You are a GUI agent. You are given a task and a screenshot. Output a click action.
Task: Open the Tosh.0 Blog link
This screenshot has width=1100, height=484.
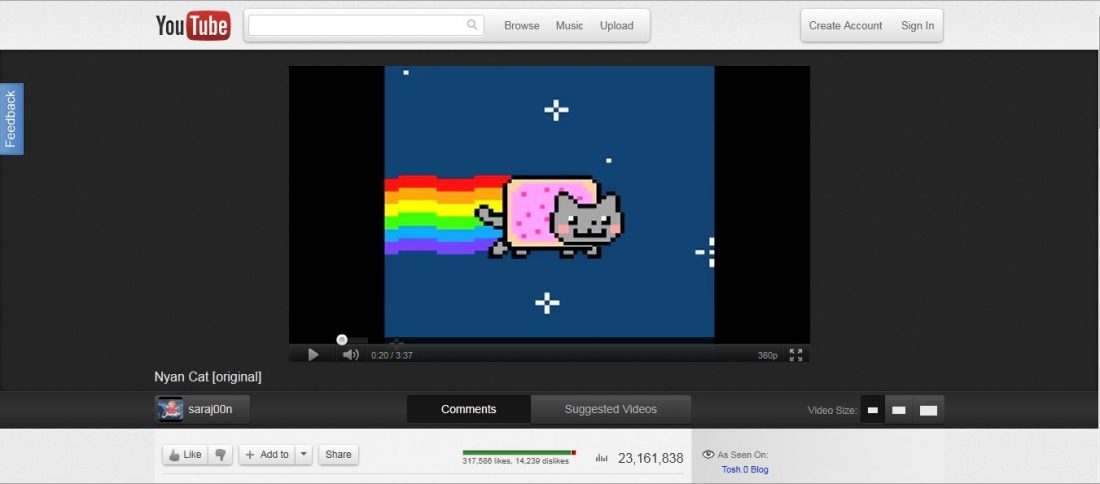pyautogui.click(x=745, y=469)
